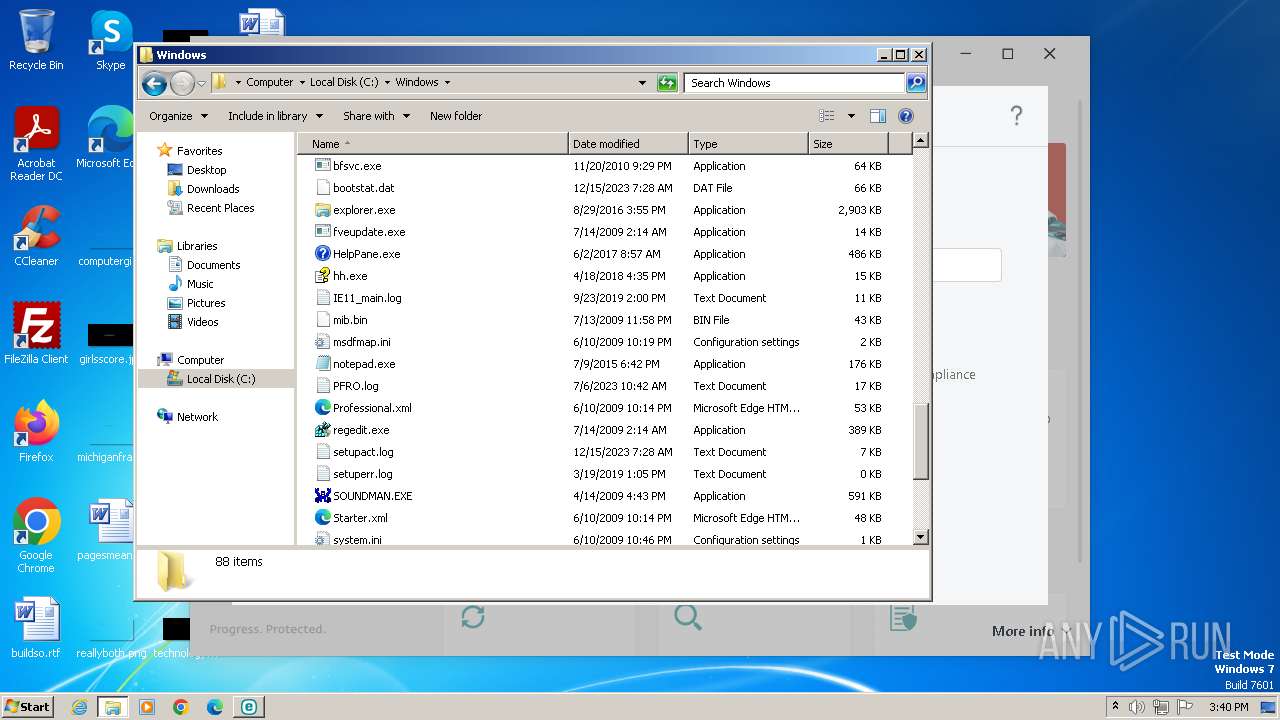Select setupact.log file
The image size is (1280, 720).
[x=363, y=452]
